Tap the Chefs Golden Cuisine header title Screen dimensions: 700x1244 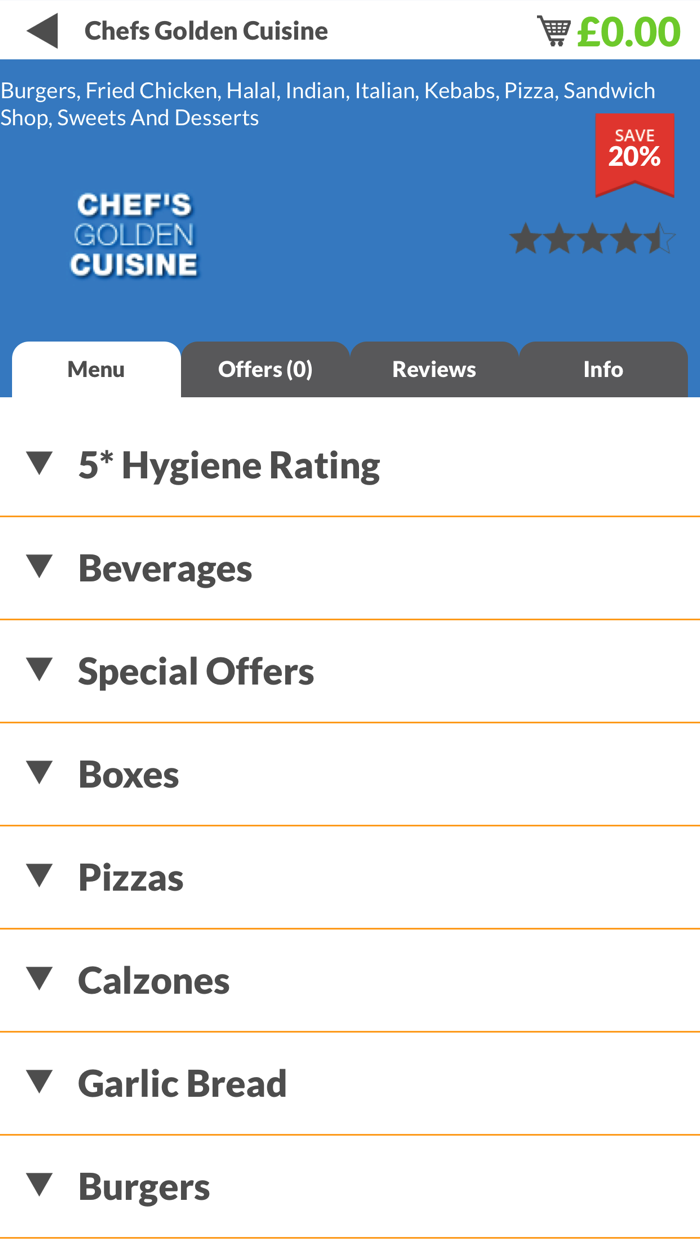tap(206, 31)
